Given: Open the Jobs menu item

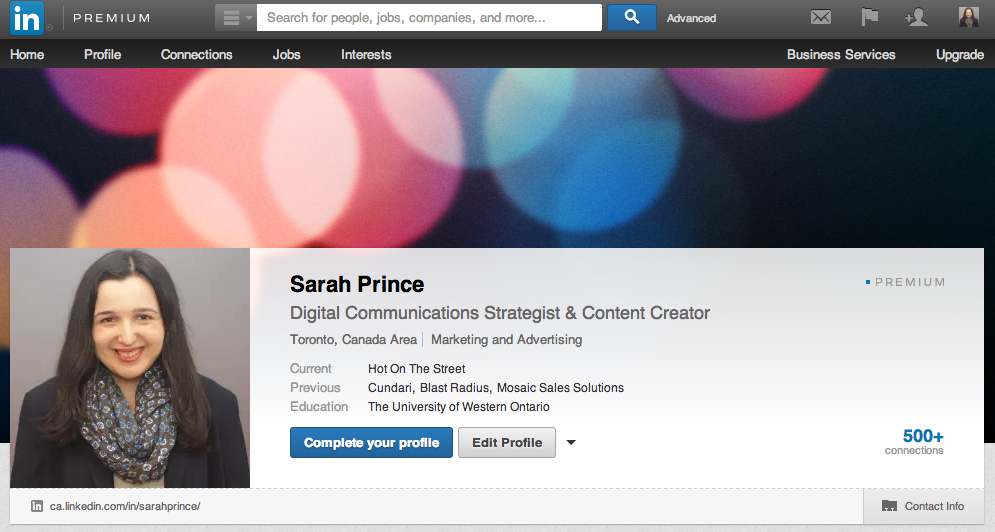Looking at the screenshot, I should [x=286, y=55].
